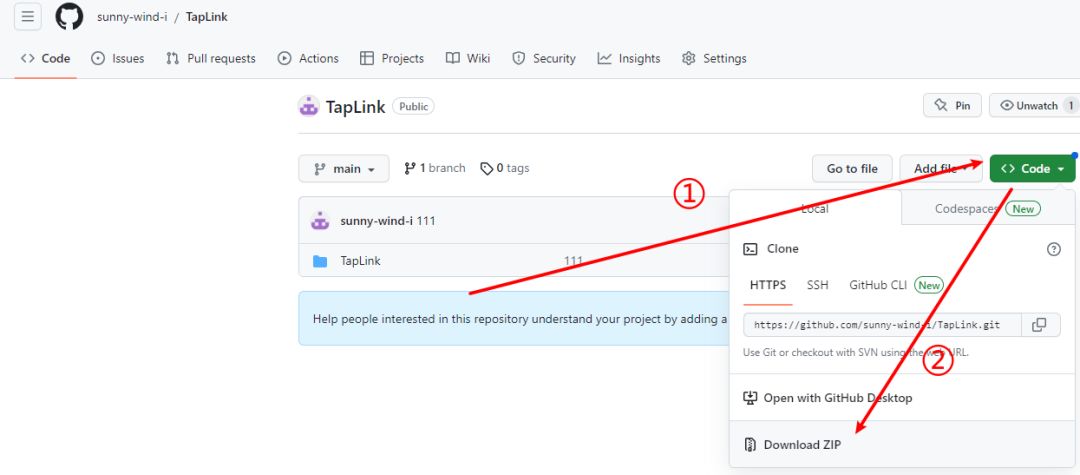Click the TapLink repository avatar icon
The width and height of the screenshot is (1080, 475).
pos(309,106)
